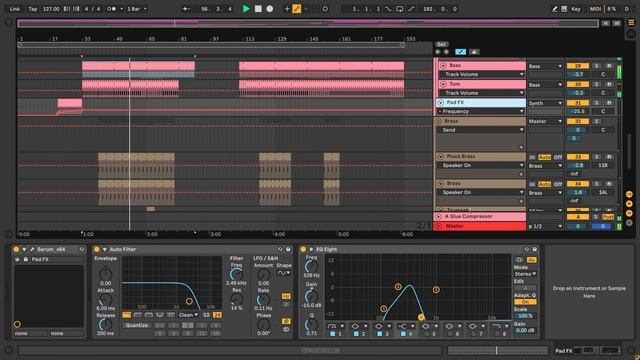The image size is (640, 360).
Task: Click the Set locator button
Action: (442, 44)
